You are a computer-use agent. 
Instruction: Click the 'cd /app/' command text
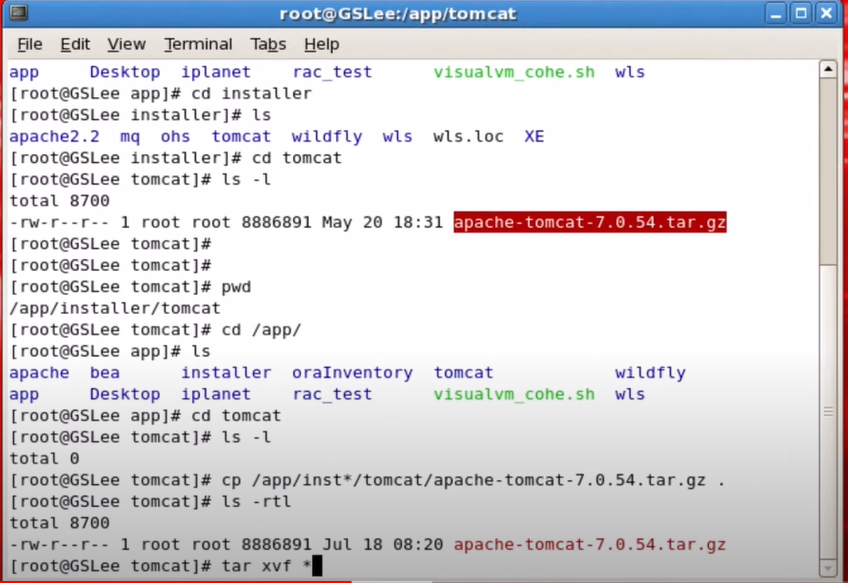(x=261, y=330)
